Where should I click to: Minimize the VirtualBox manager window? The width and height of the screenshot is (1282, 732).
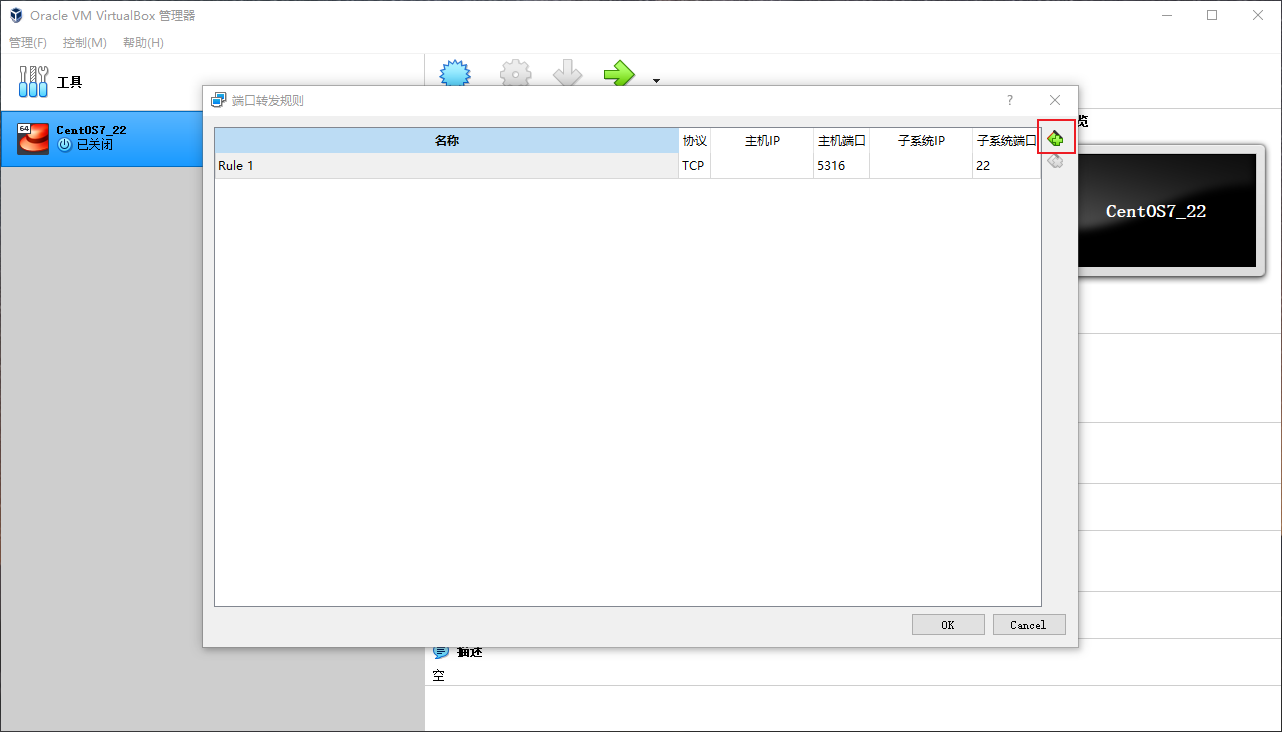click(1166, 15)
